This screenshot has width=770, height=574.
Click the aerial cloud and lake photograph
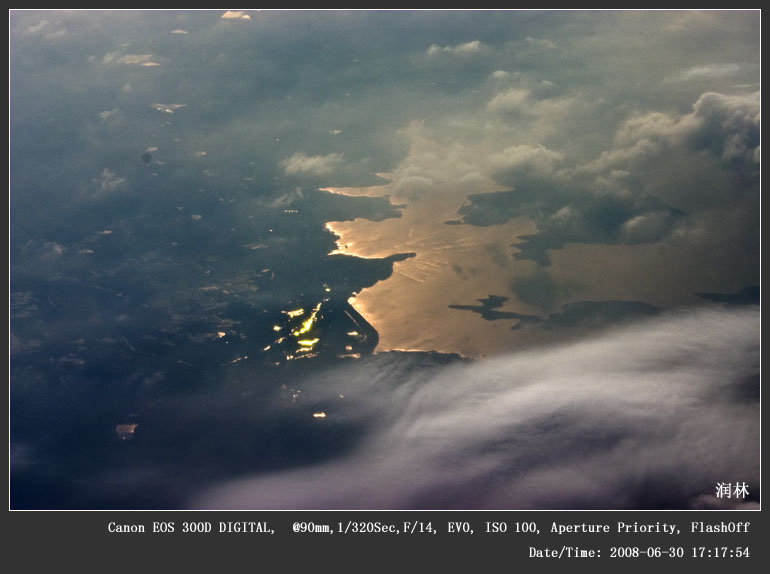point(385,260)
